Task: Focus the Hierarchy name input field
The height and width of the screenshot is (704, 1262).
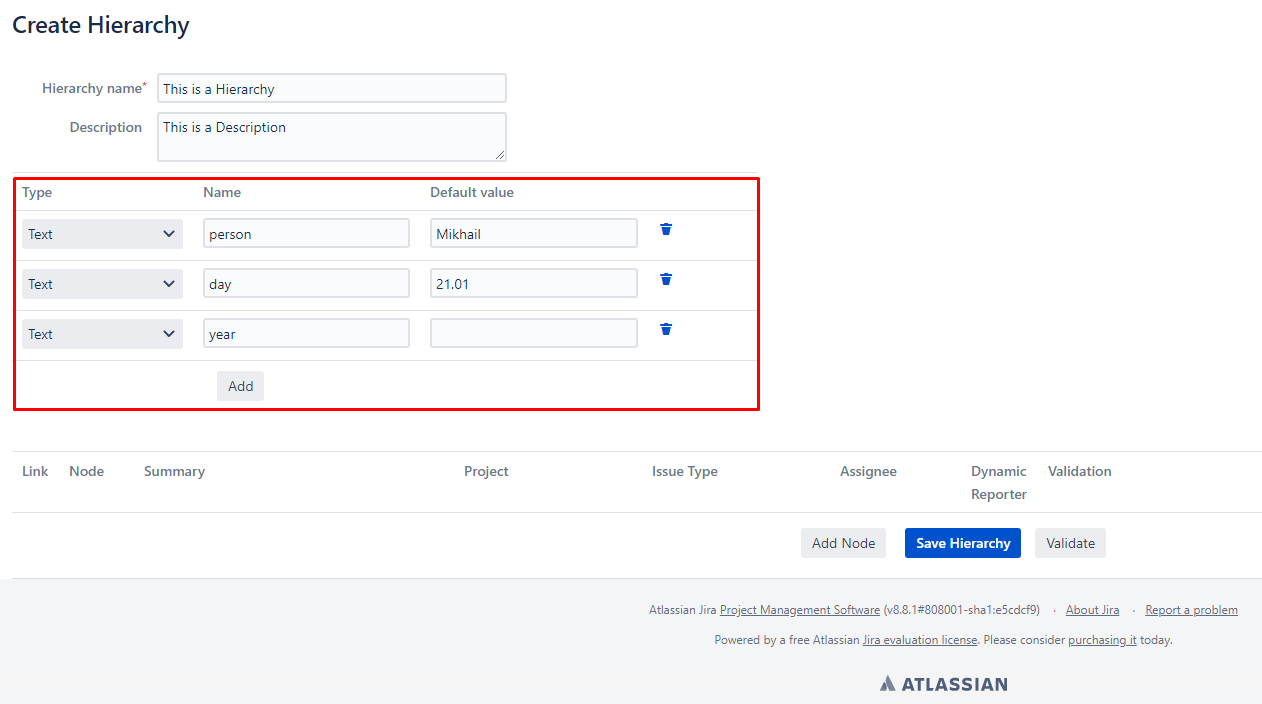Action: click(331, 89)
